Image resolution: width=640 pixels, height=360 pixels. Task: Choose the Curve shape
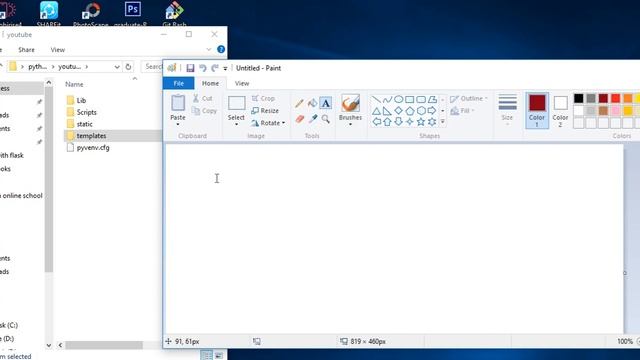point(387,99)
